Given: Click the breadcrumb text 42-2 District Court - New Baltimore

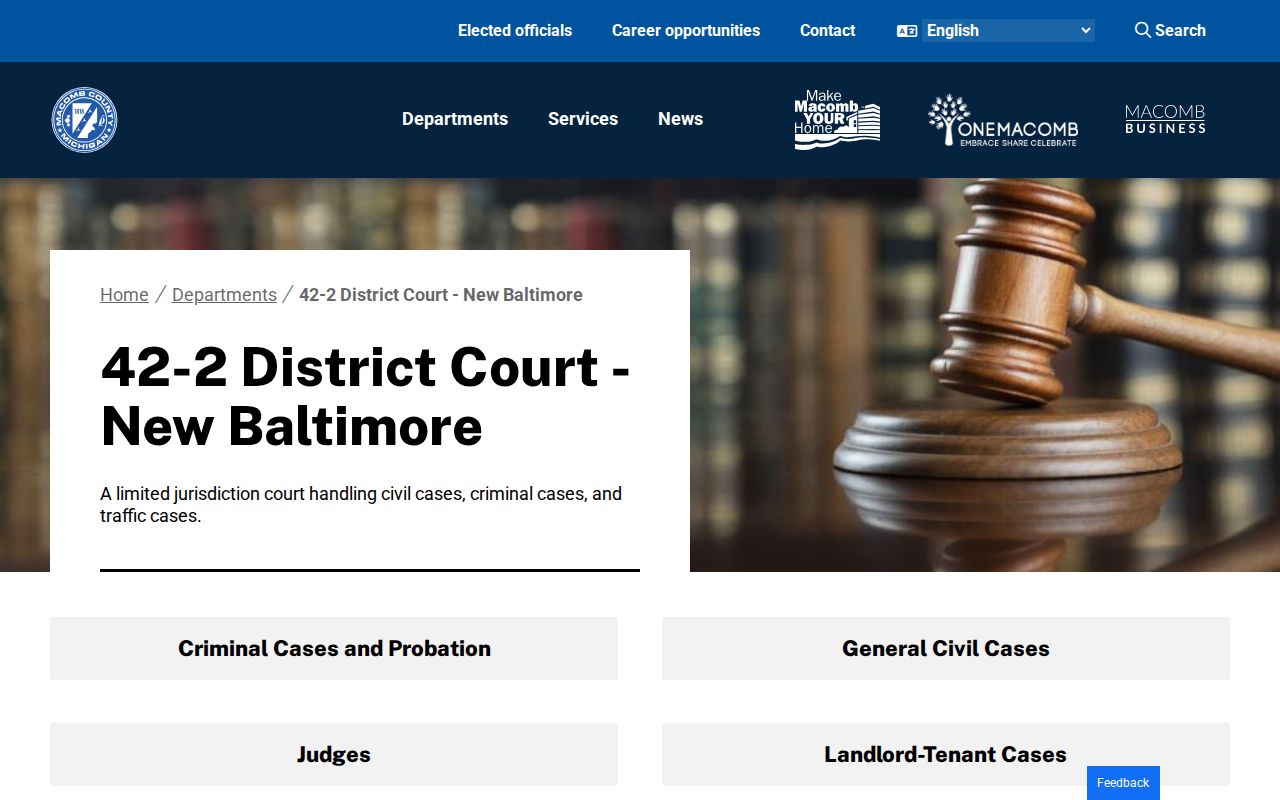Looking at the screenshot, I should click(x=441, y=295).
